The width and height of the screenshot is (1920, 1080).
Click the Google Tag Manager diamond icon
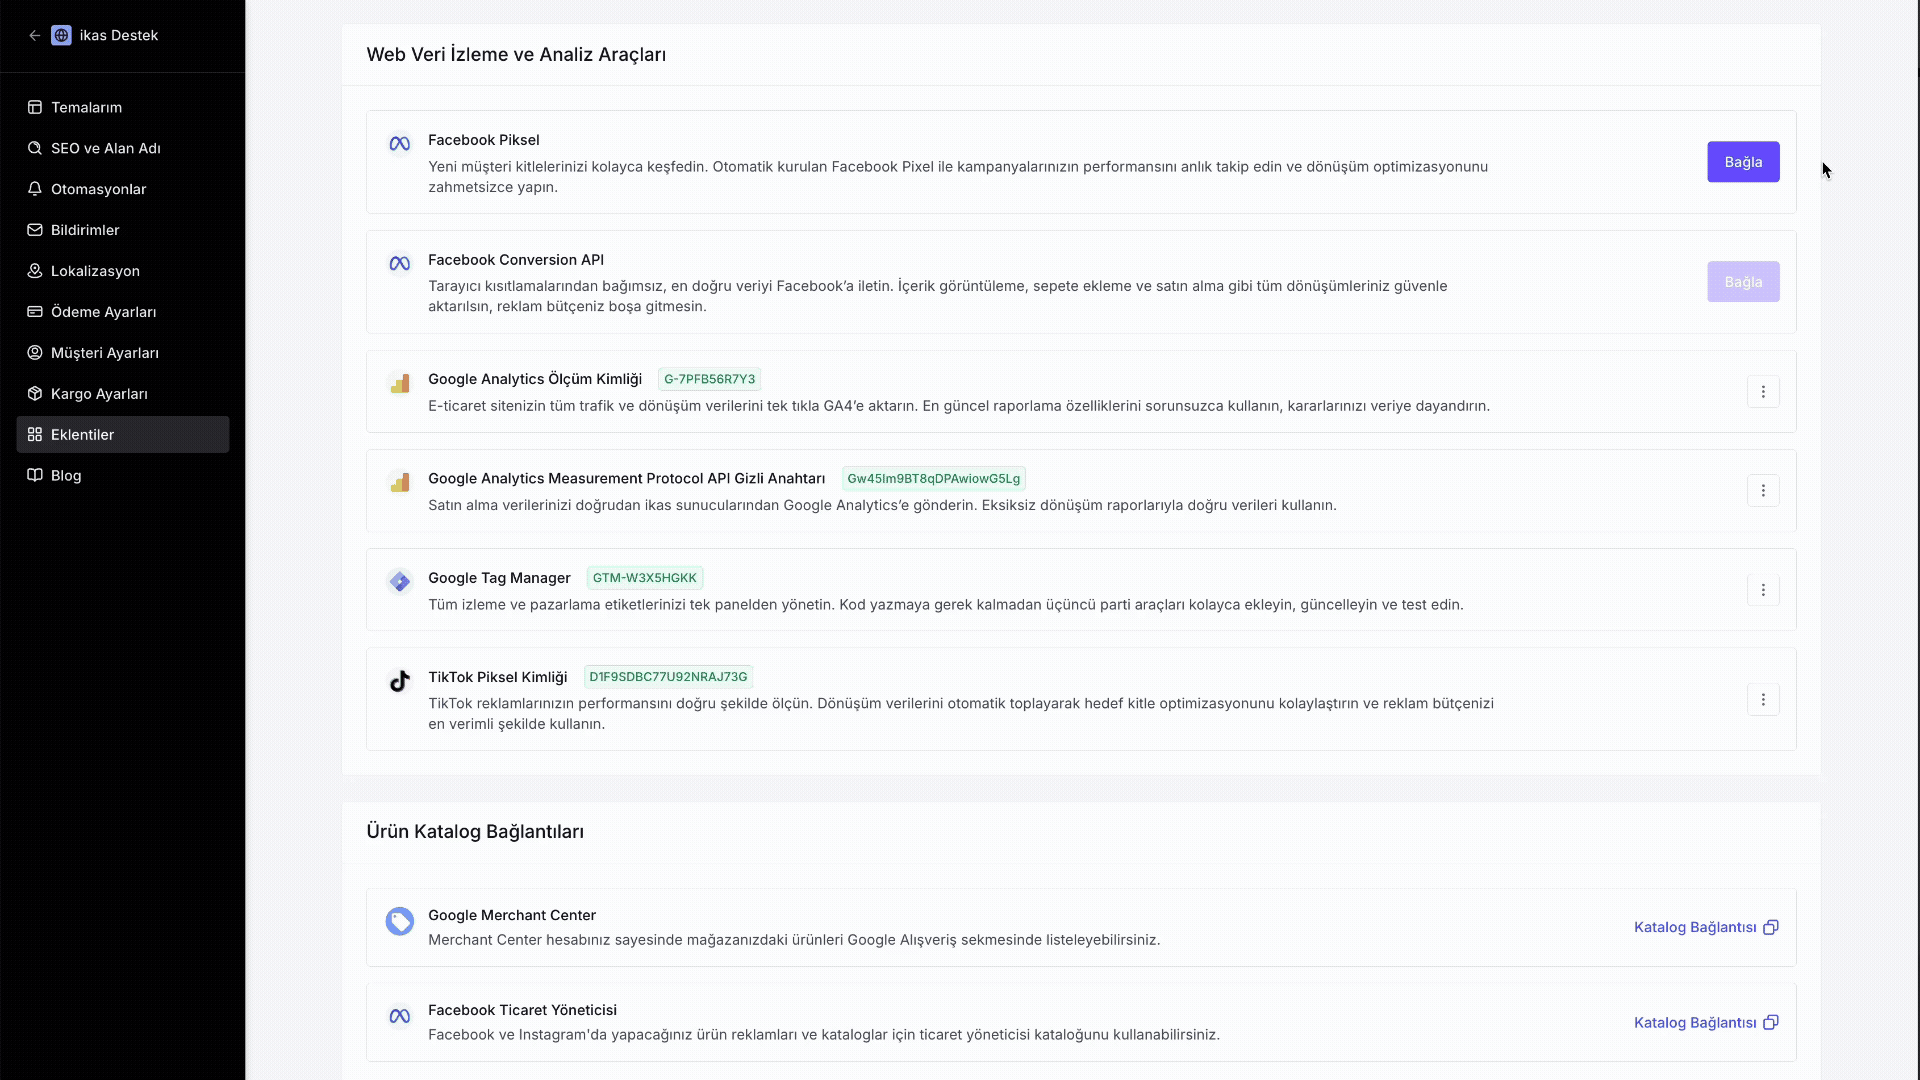click(x=399, y=582)
